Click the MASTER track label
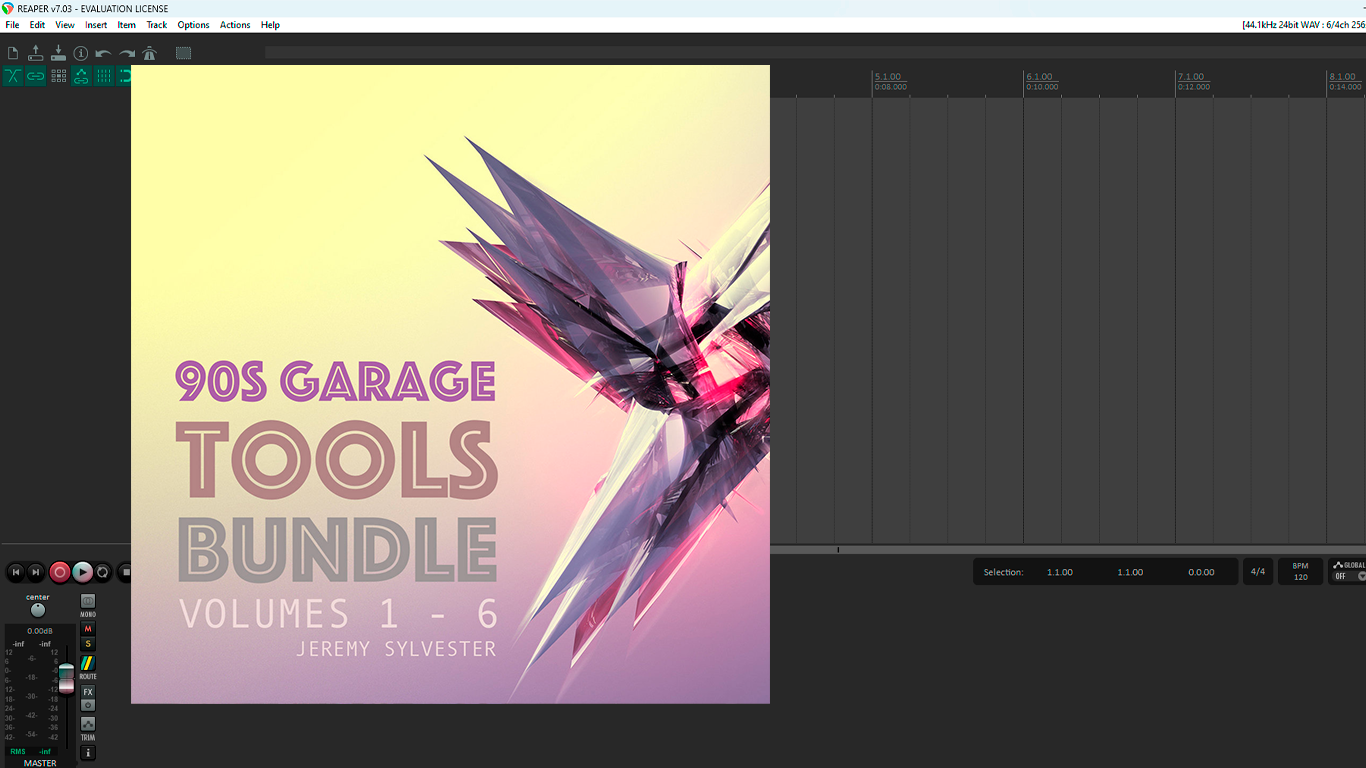The width and height of the screenshot is (1366, 768). point(40,763)
